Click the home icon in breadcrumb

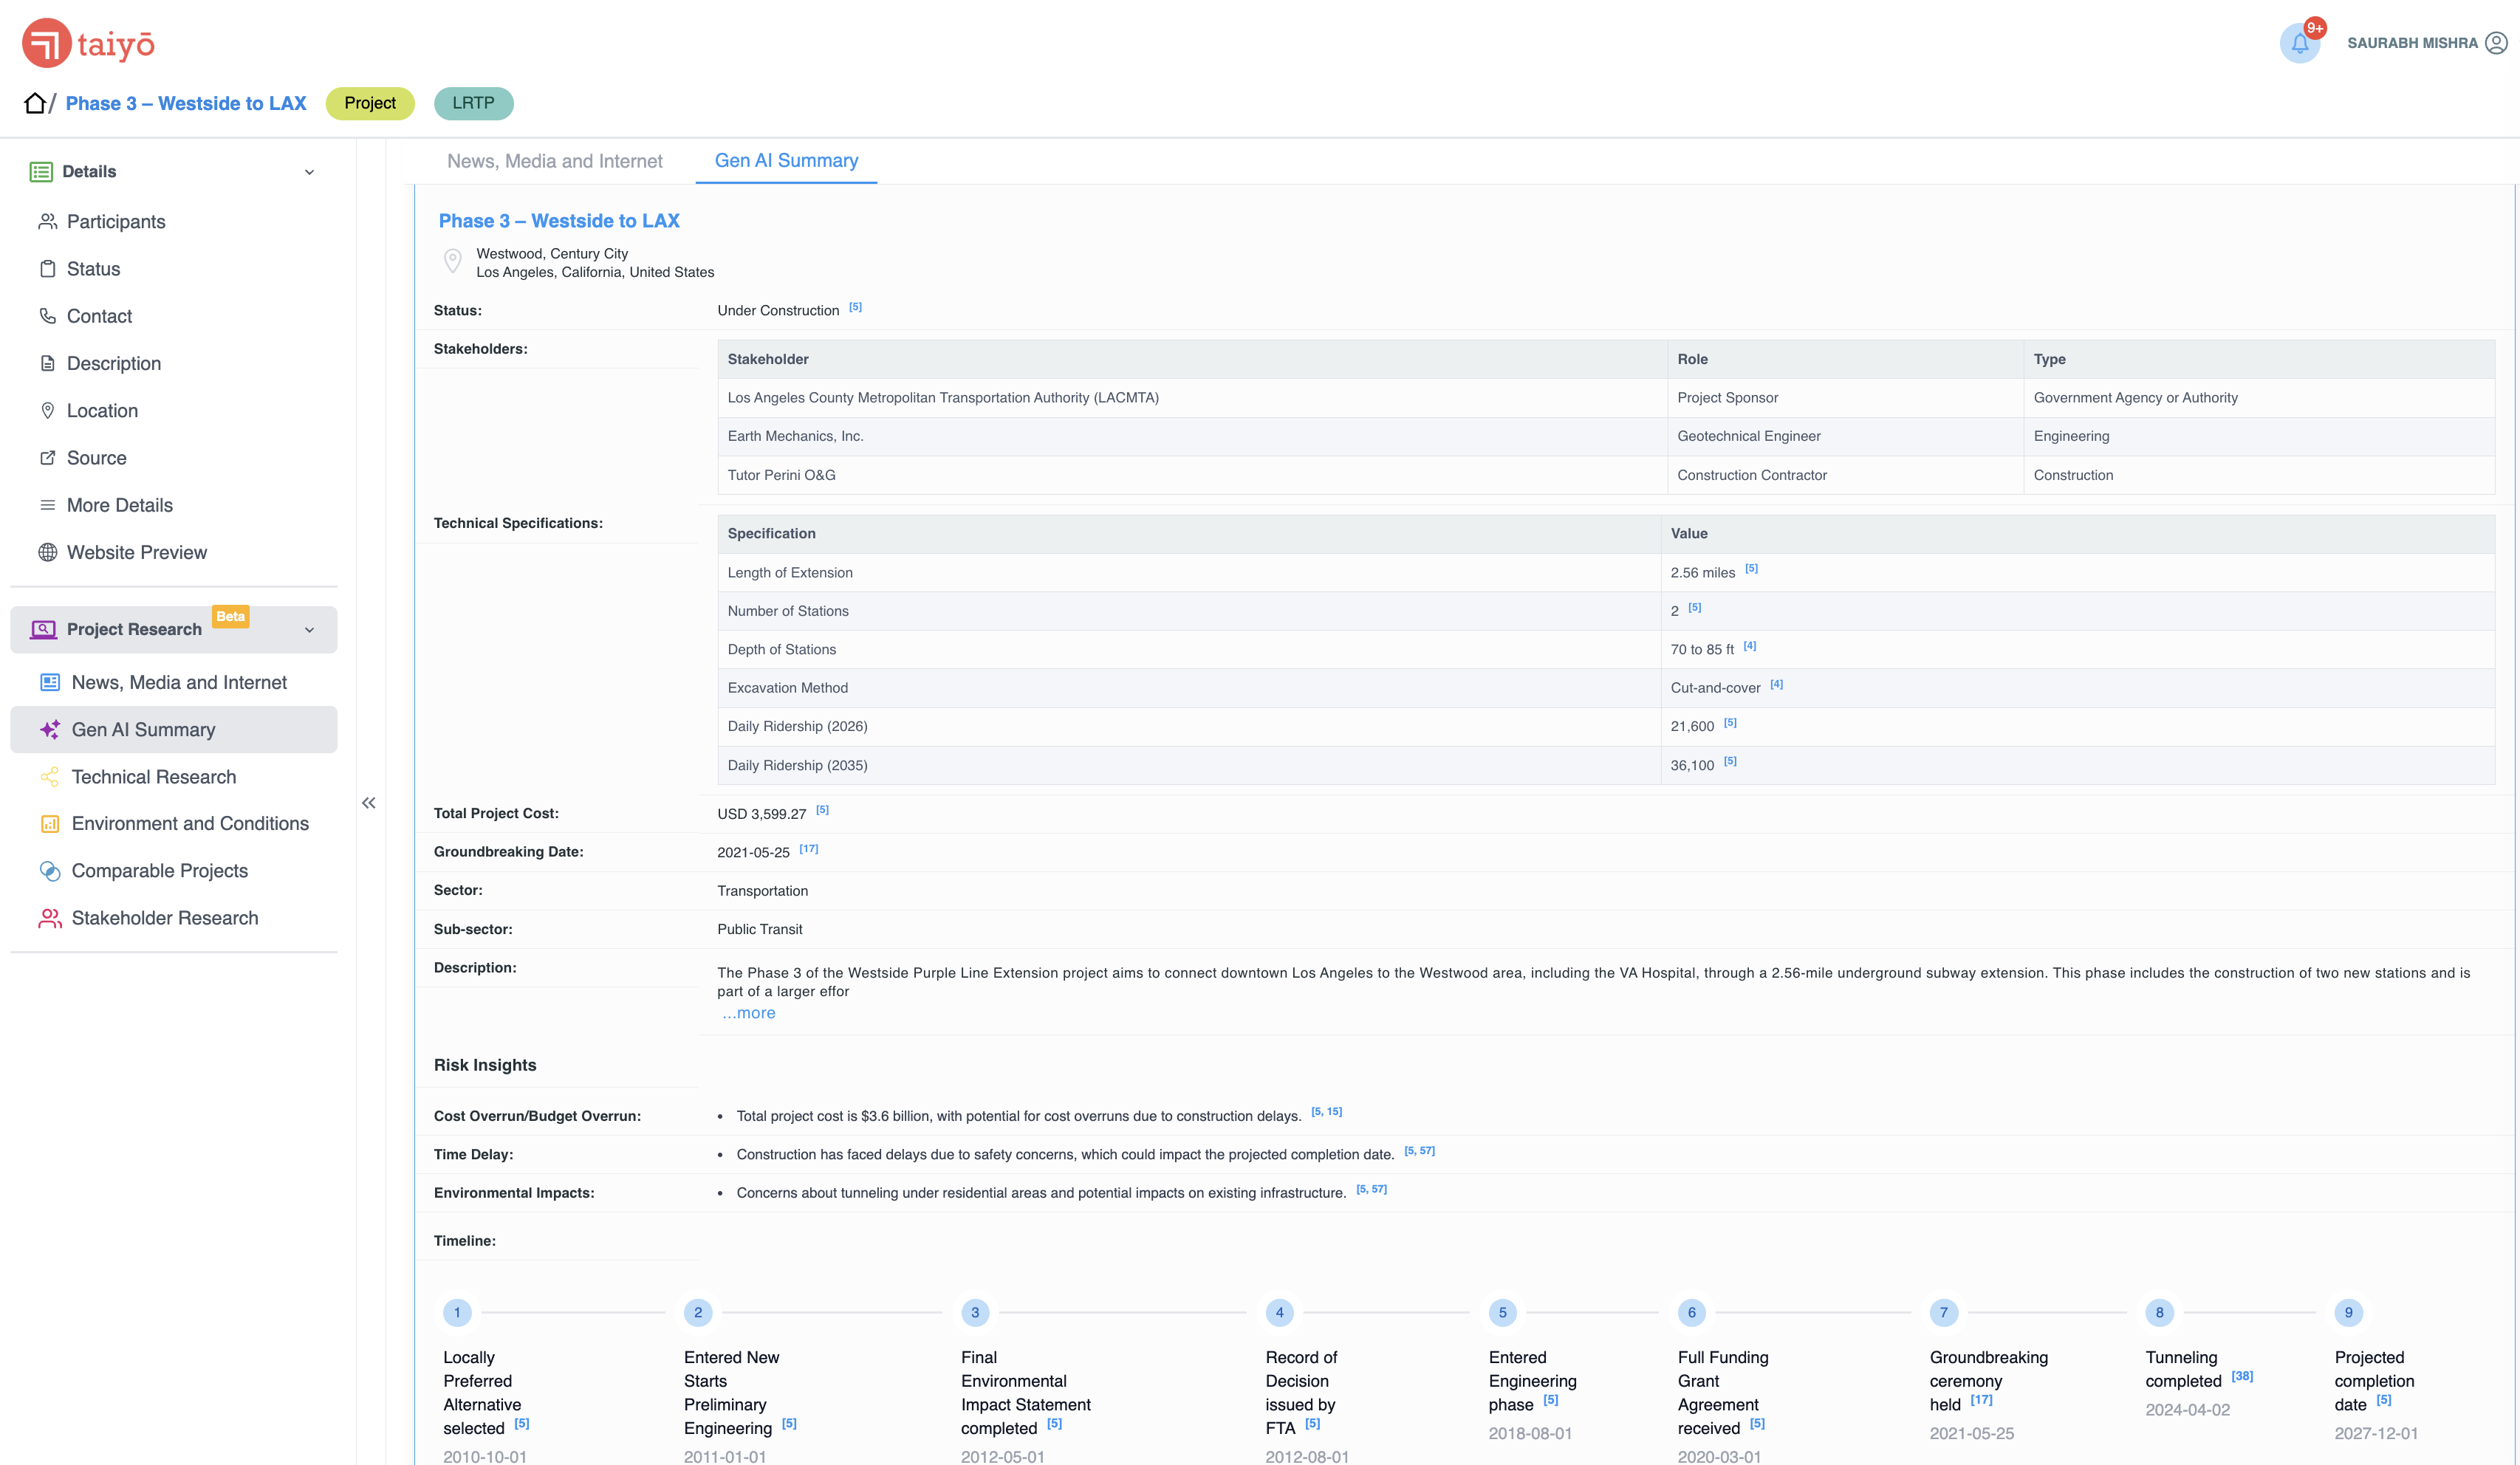point(35,103)
